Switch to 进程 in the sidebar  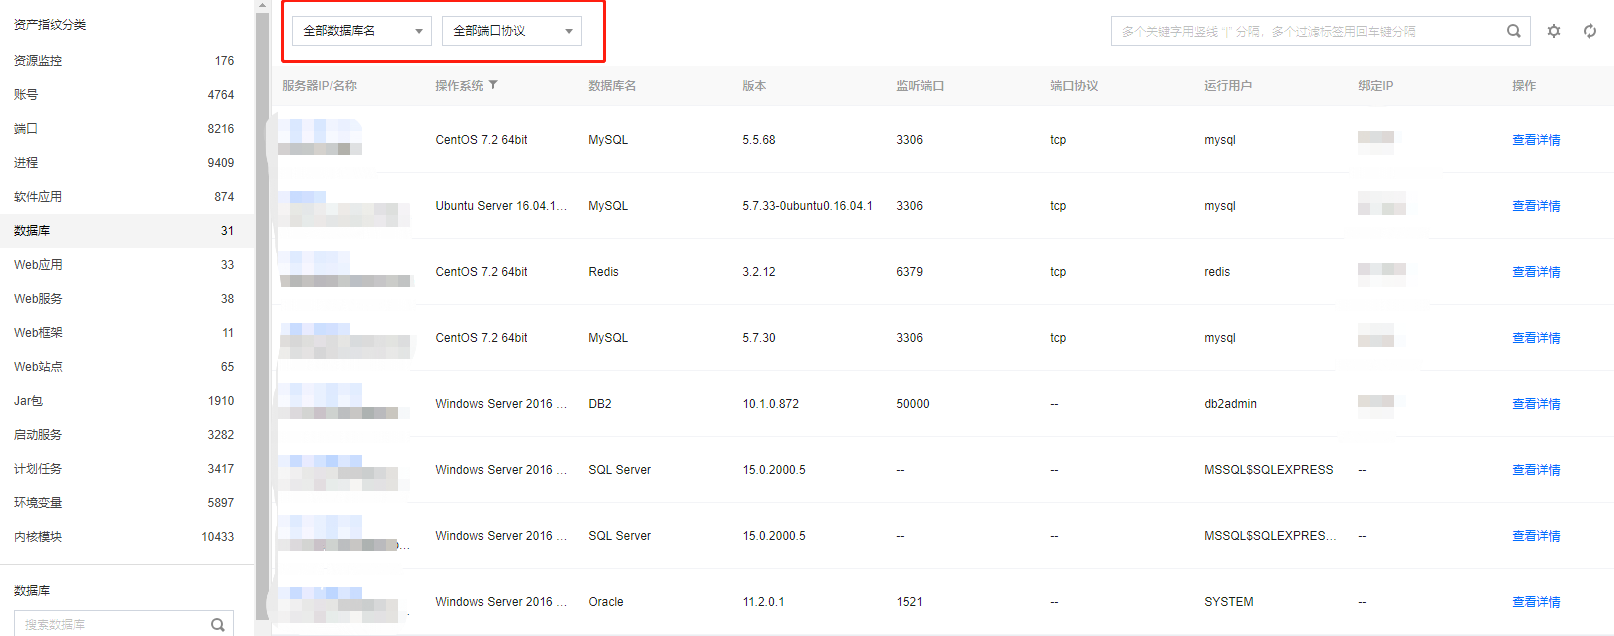click(26, 163)
